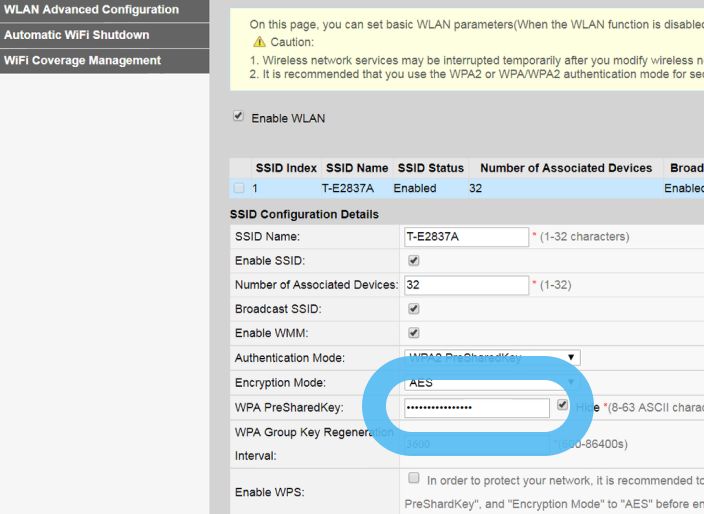The height and width of the screenshot is (514, 704).
Task: Click the WPA PreSharedKey password field
Action: tap(476, 408)
